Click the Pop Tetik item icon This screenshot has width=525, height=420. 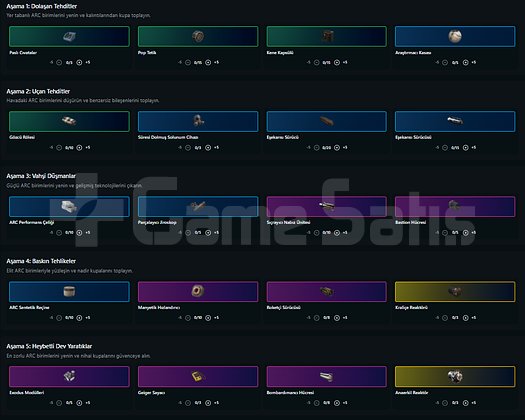198,36
